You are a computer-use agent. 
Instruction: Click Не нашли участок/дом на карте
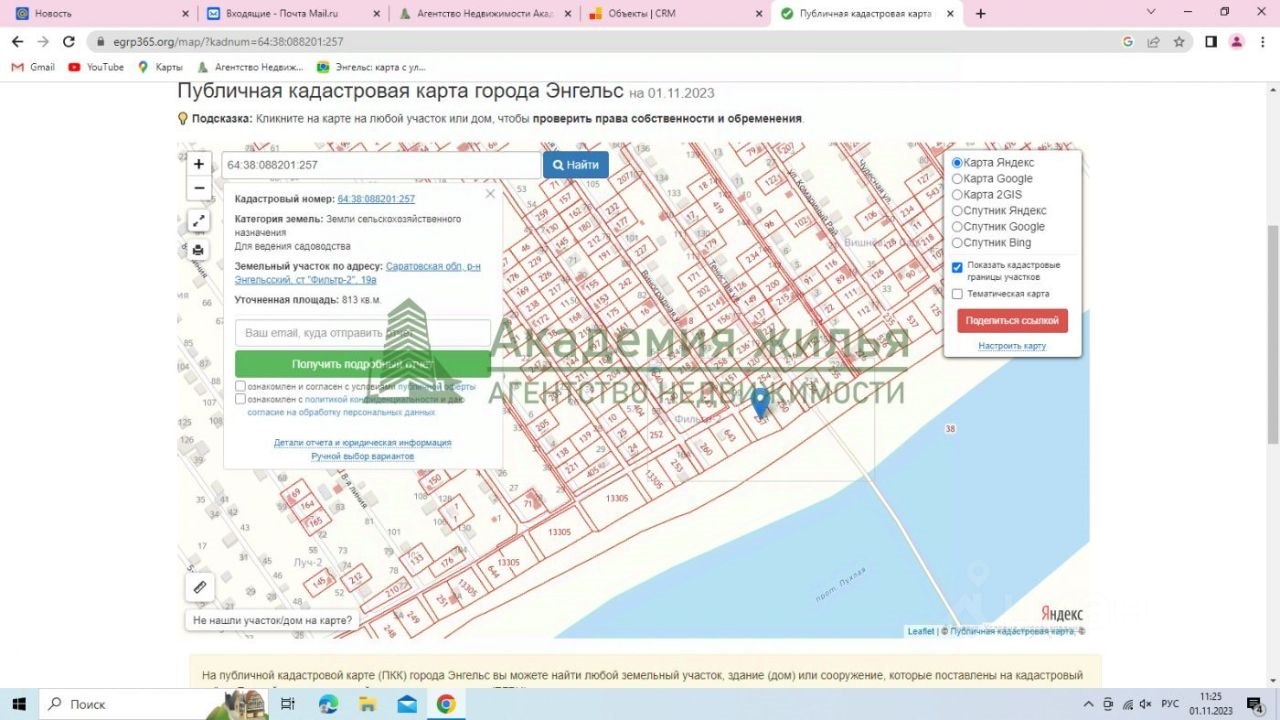[x=272, y=620]
